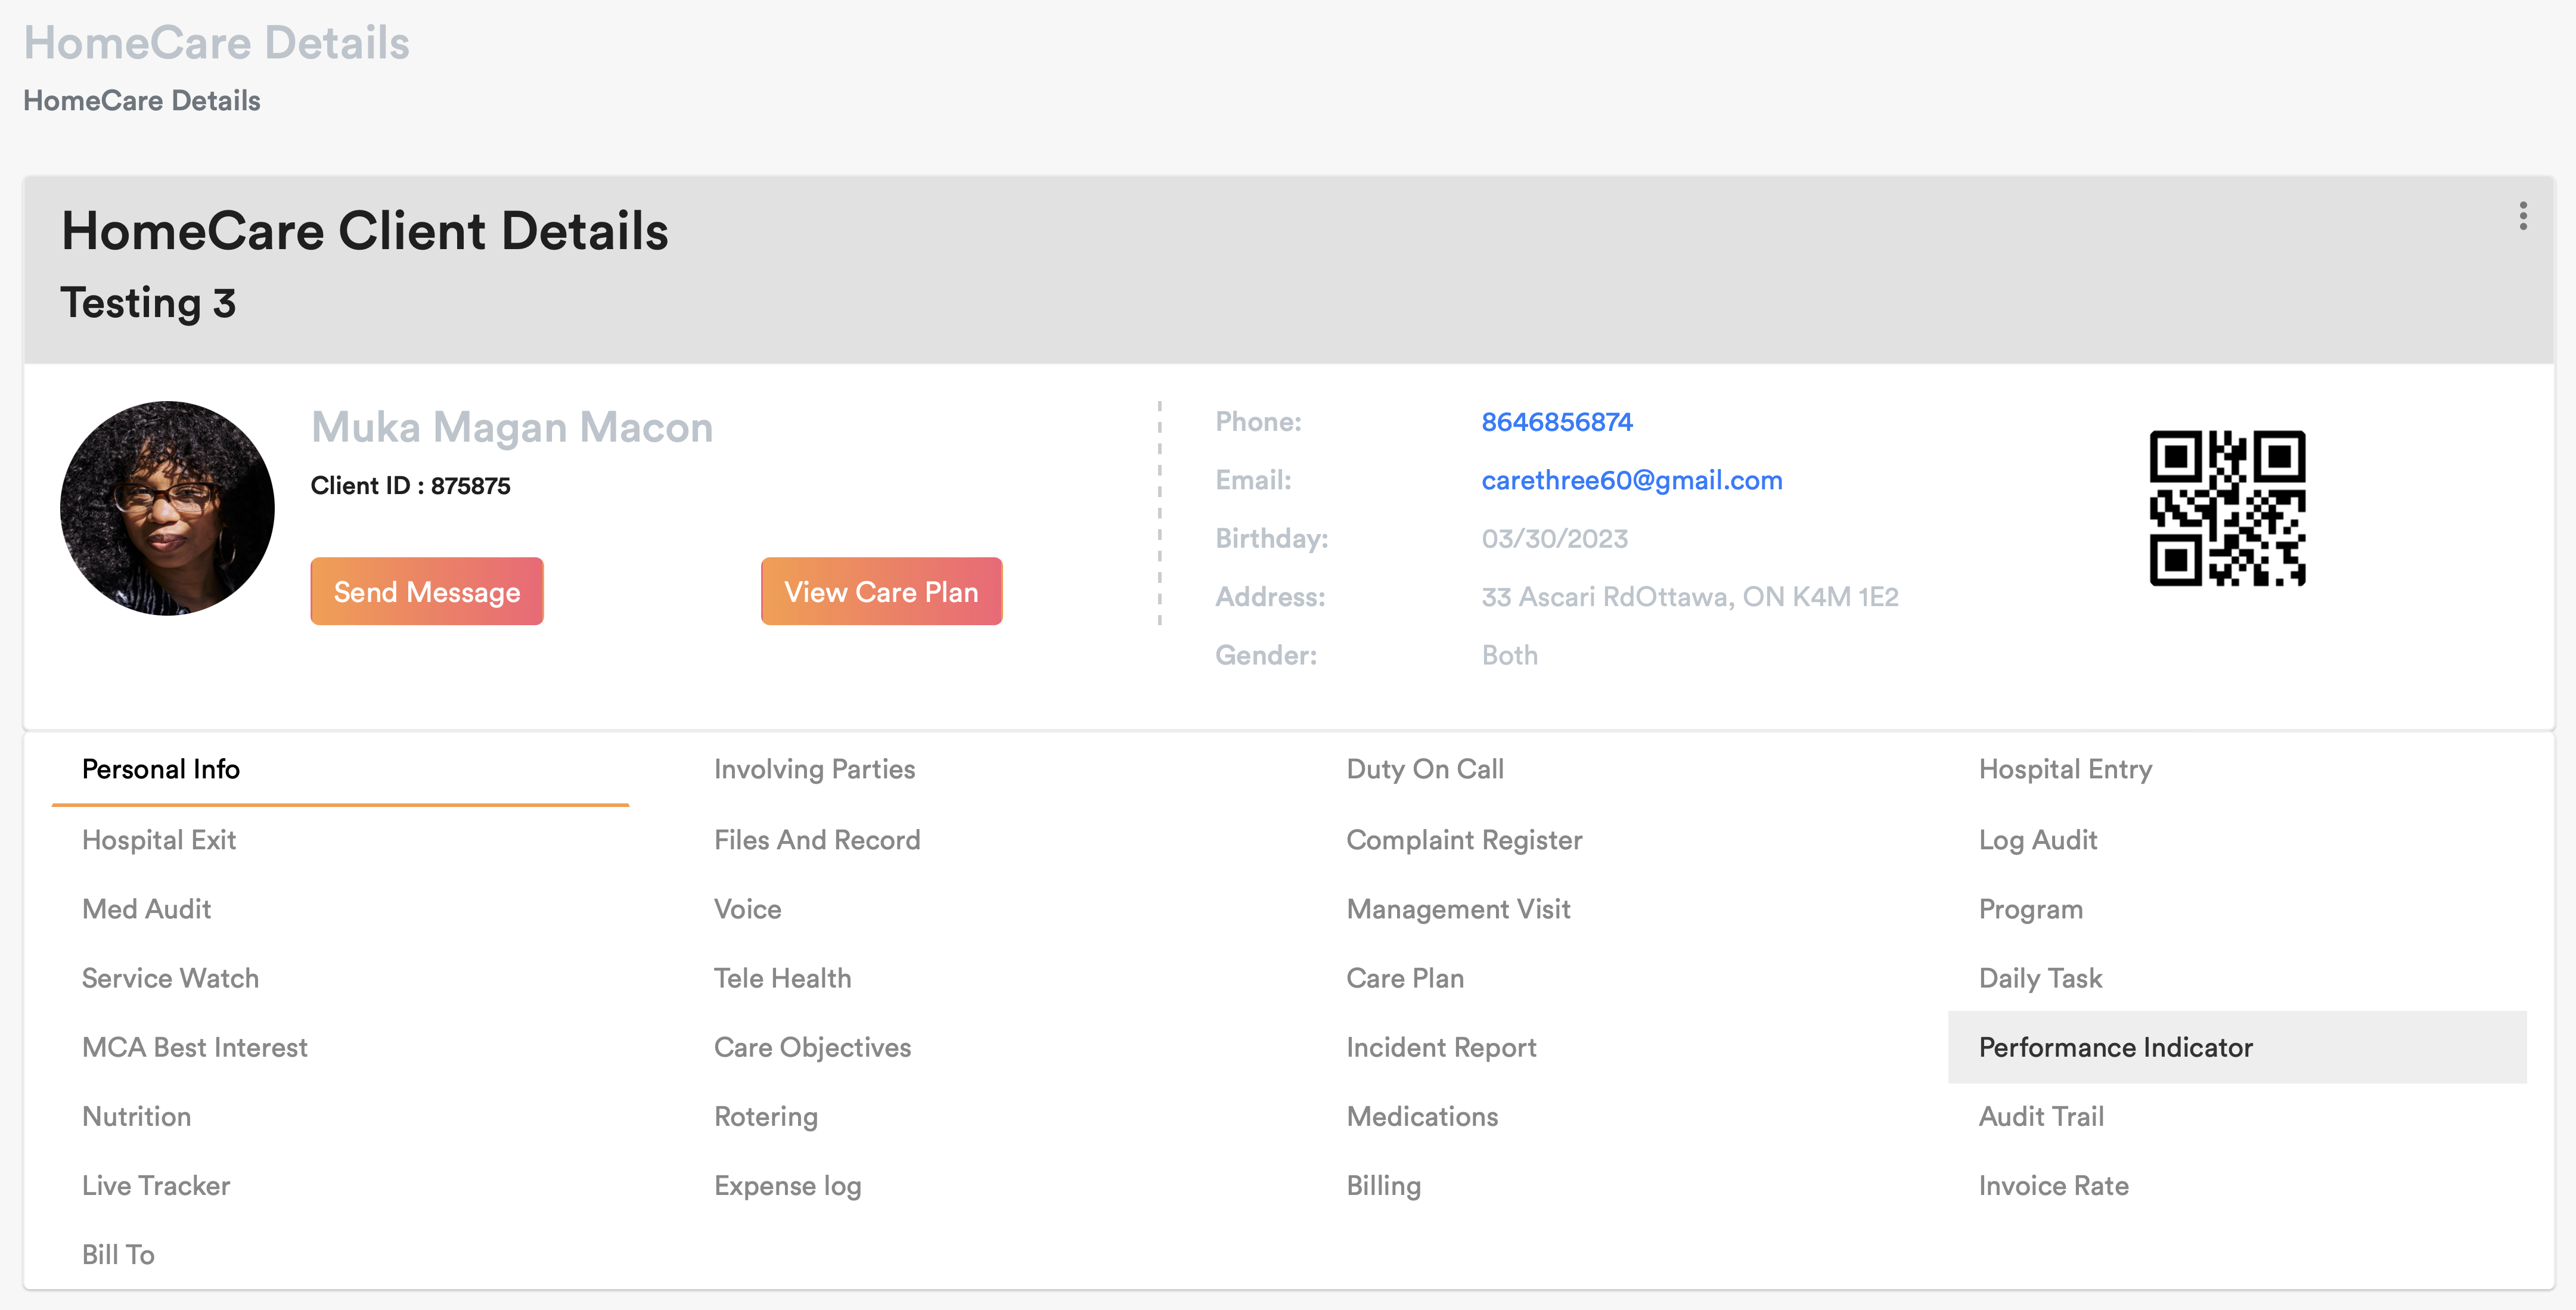Switch to Incident Report tab

1440,1047
